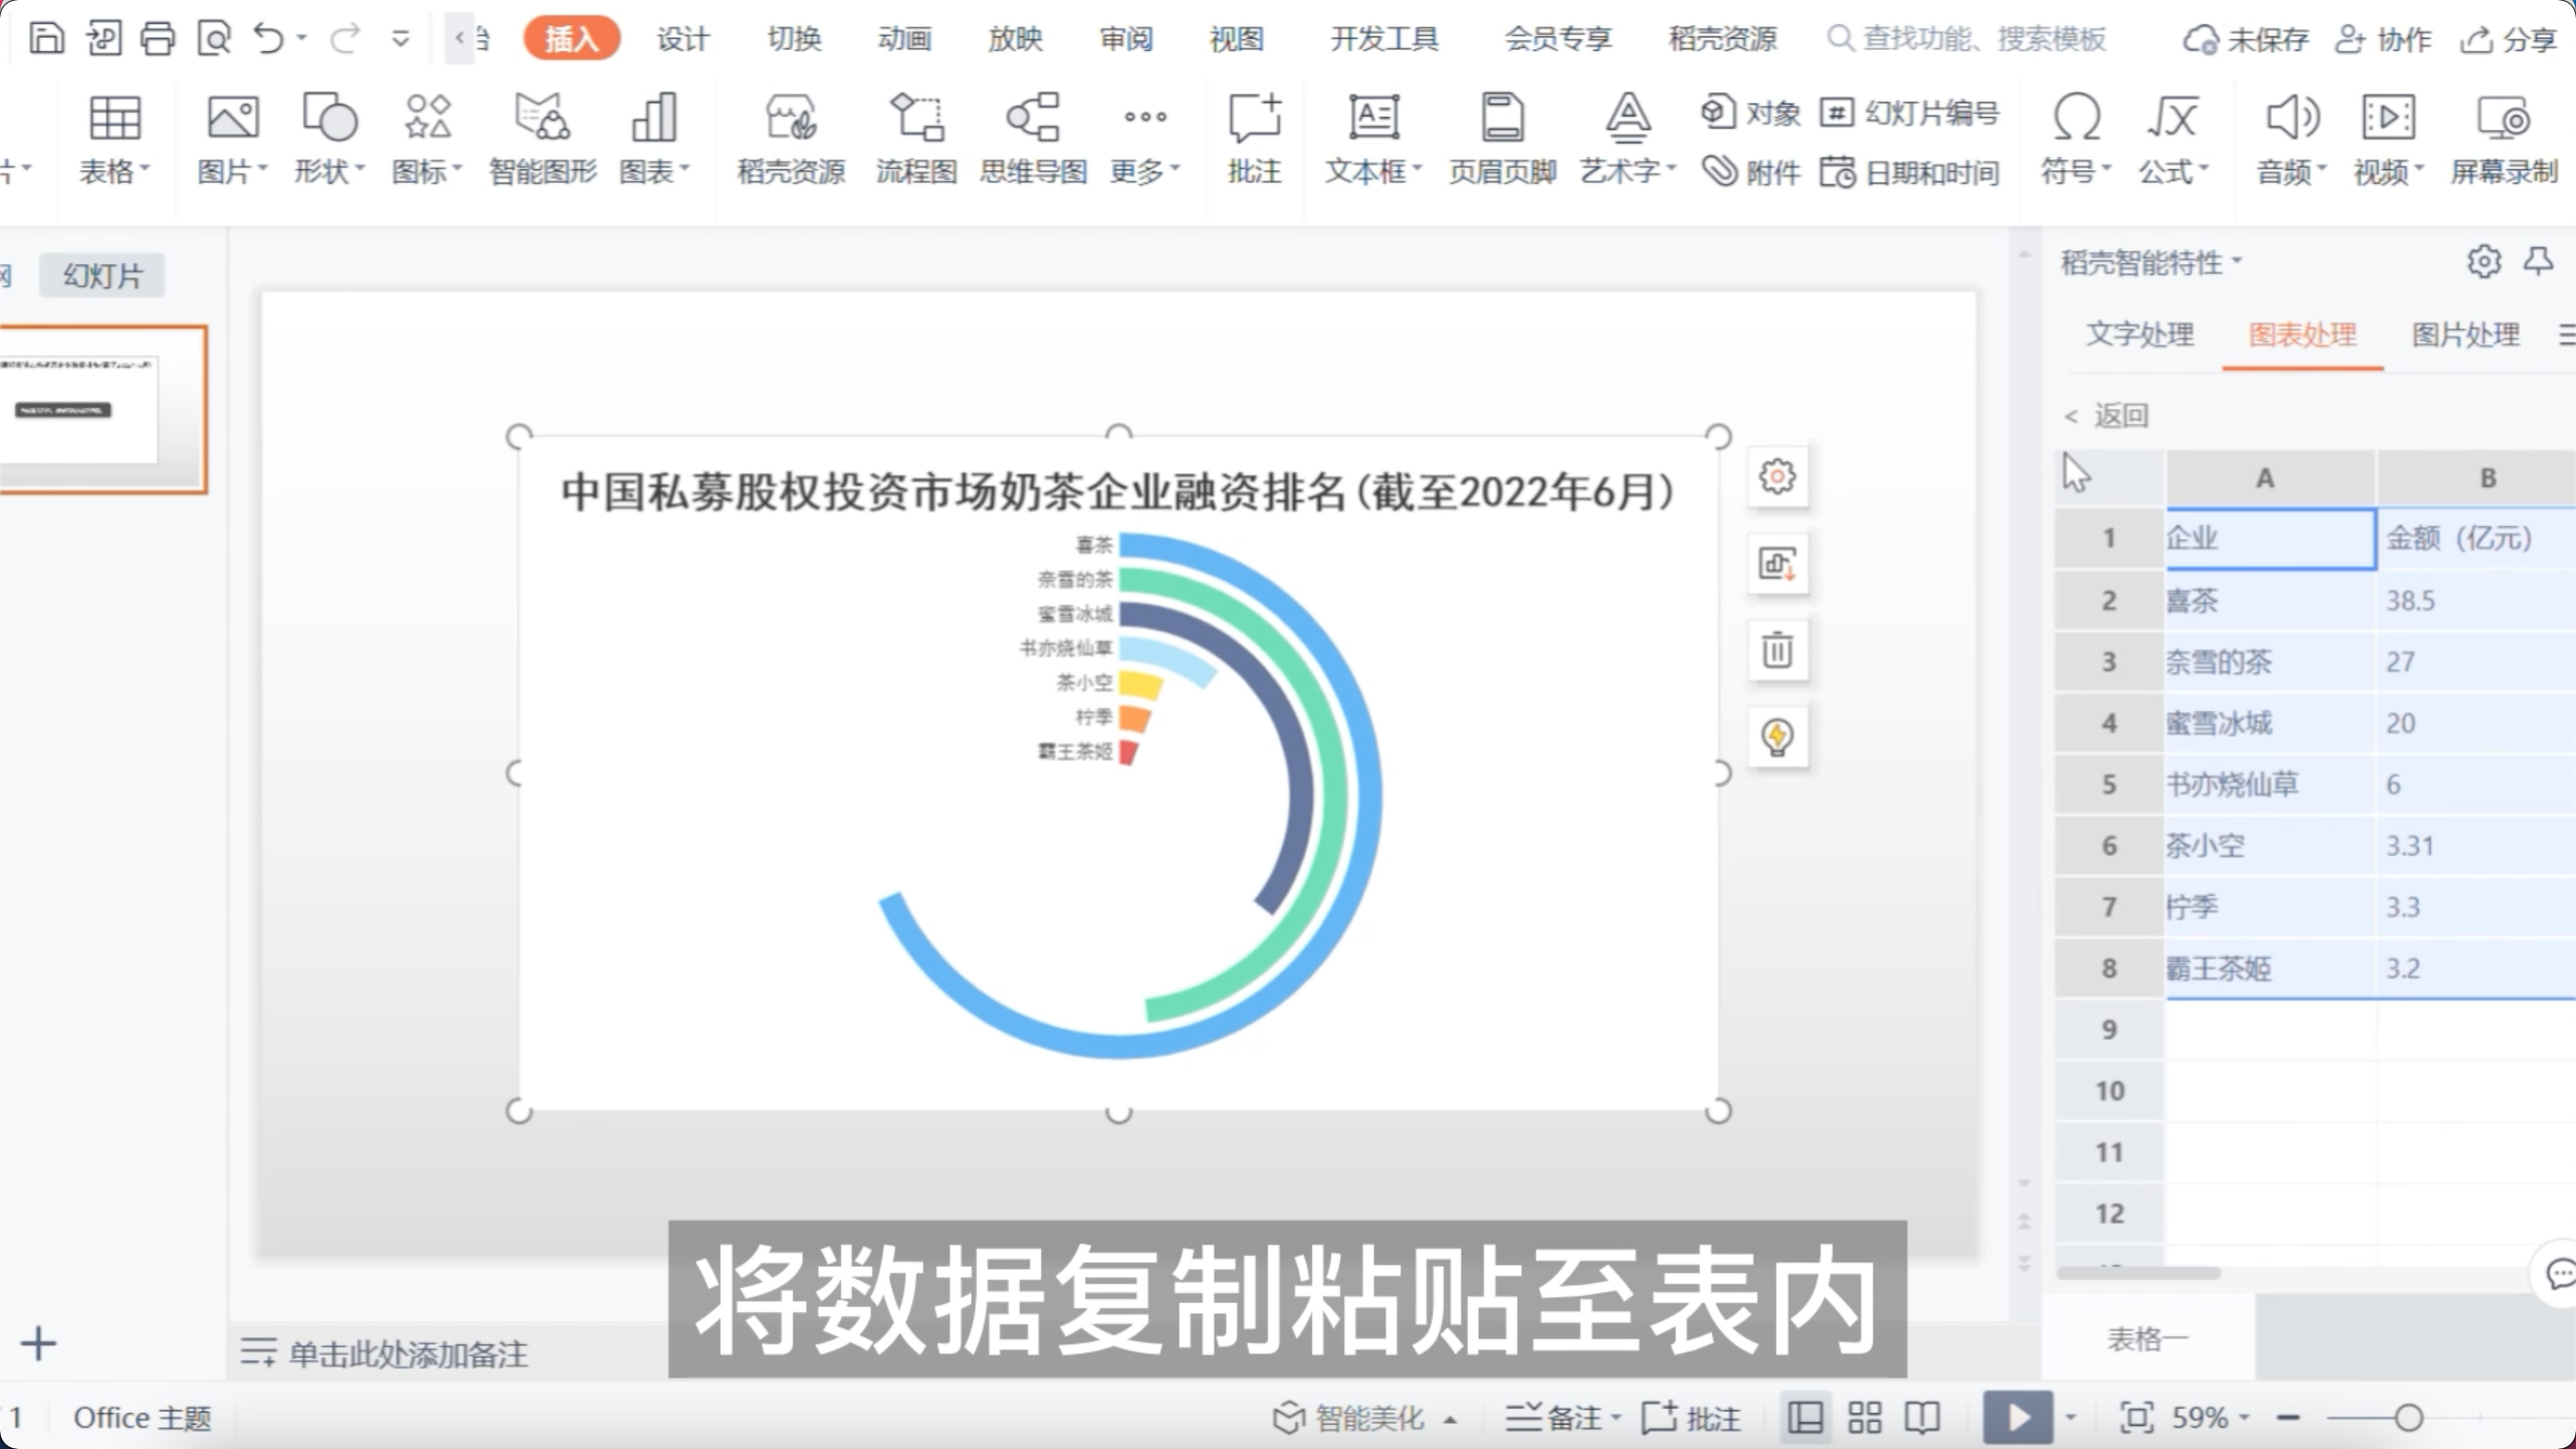Click the zoom out minus button
The width and height of the screenshot is (2576, 1449).
(2288, 1417)
